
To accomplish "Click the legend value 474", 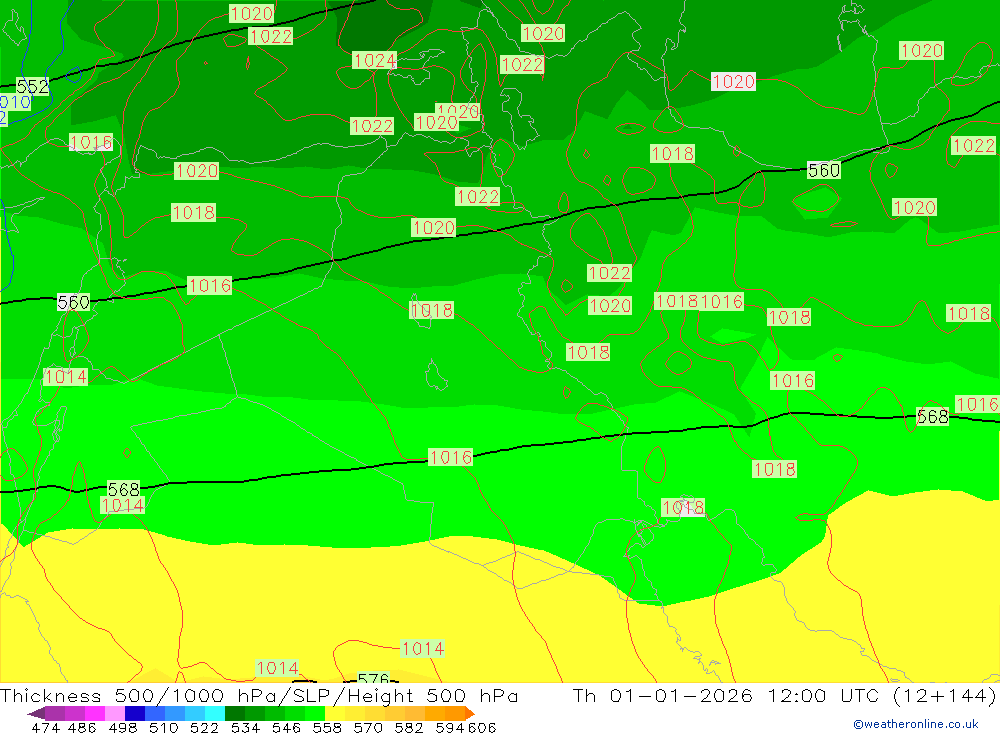I will tap(45, 727).
